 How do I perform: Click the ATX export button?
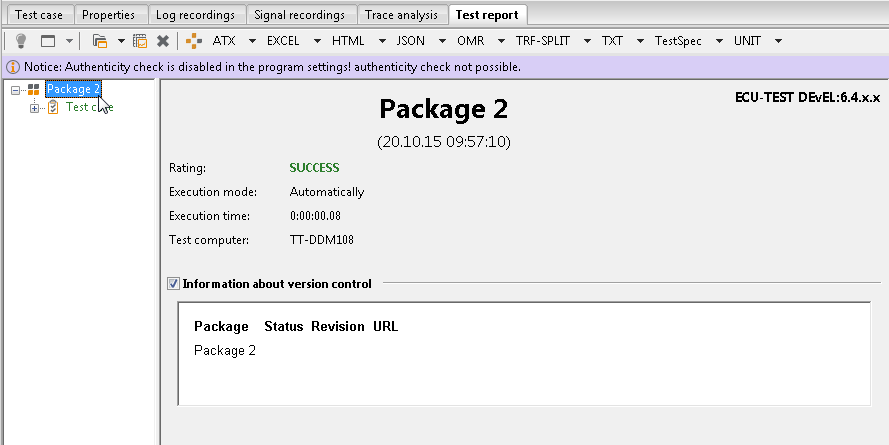tap(224, 41)
